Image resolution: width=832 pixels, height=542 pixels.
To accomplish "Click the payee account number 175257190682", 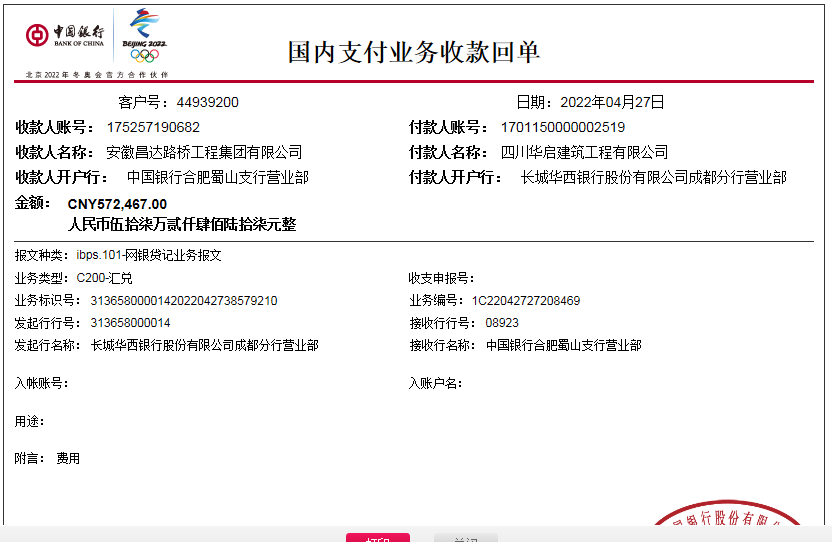I will tap(153, 127).
